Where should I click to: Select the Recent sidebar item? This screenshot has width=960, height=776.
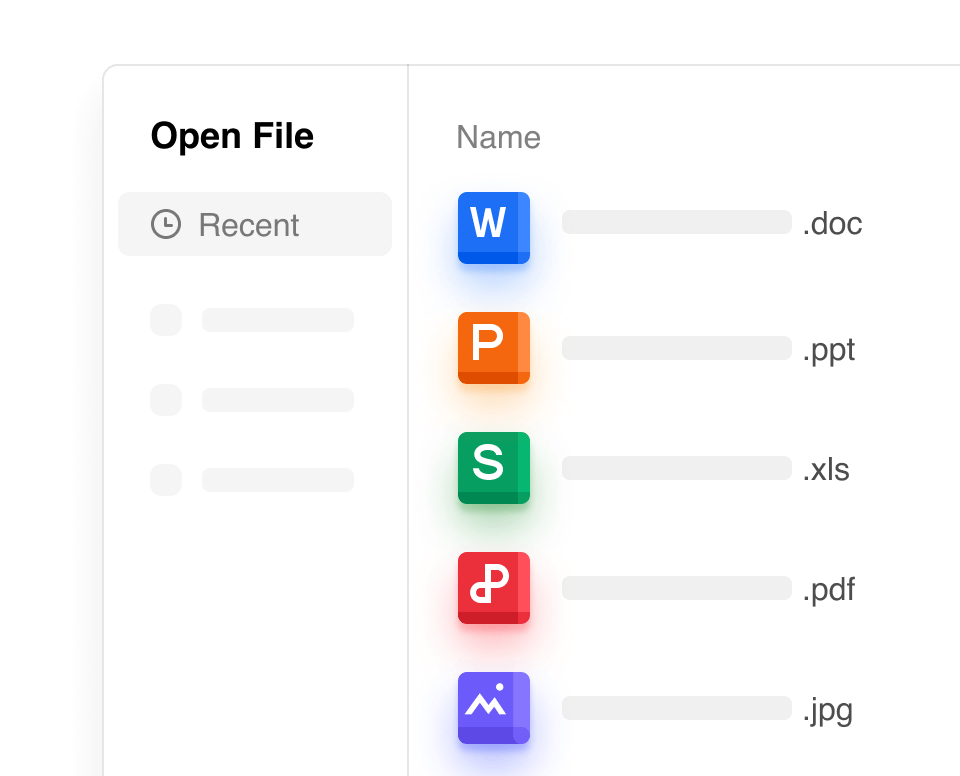tap(254, 224)
